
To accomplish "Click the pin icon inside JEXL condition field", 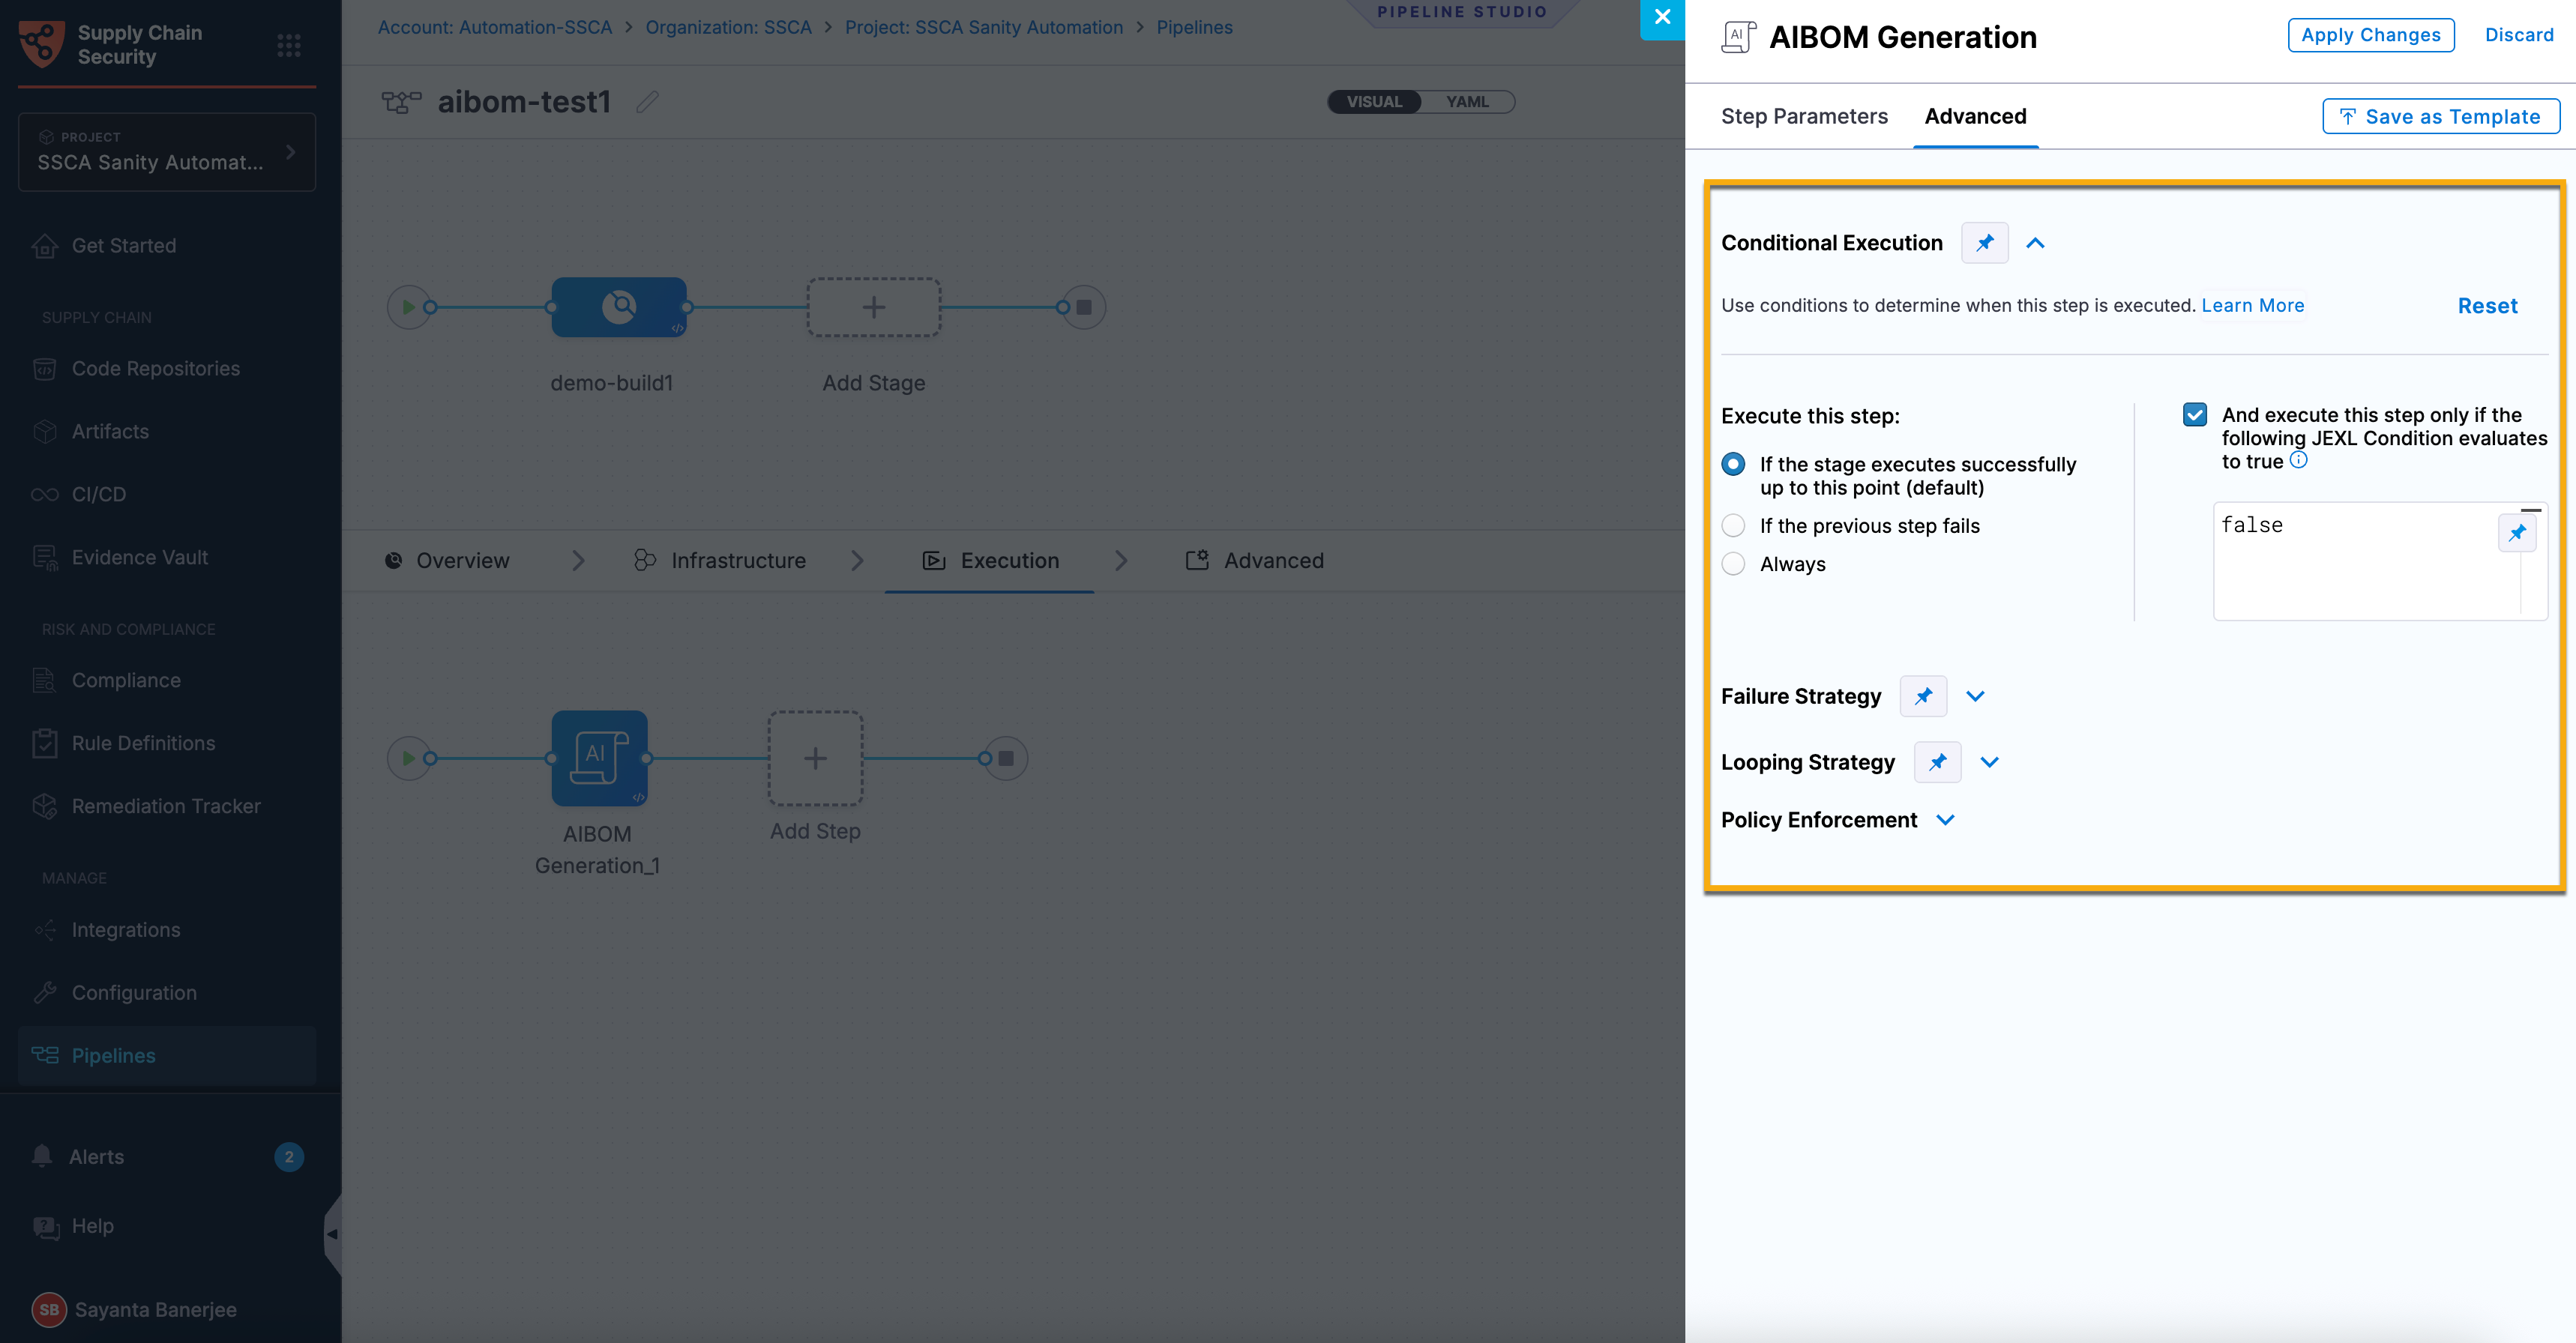I will [x=2516, y=533].
